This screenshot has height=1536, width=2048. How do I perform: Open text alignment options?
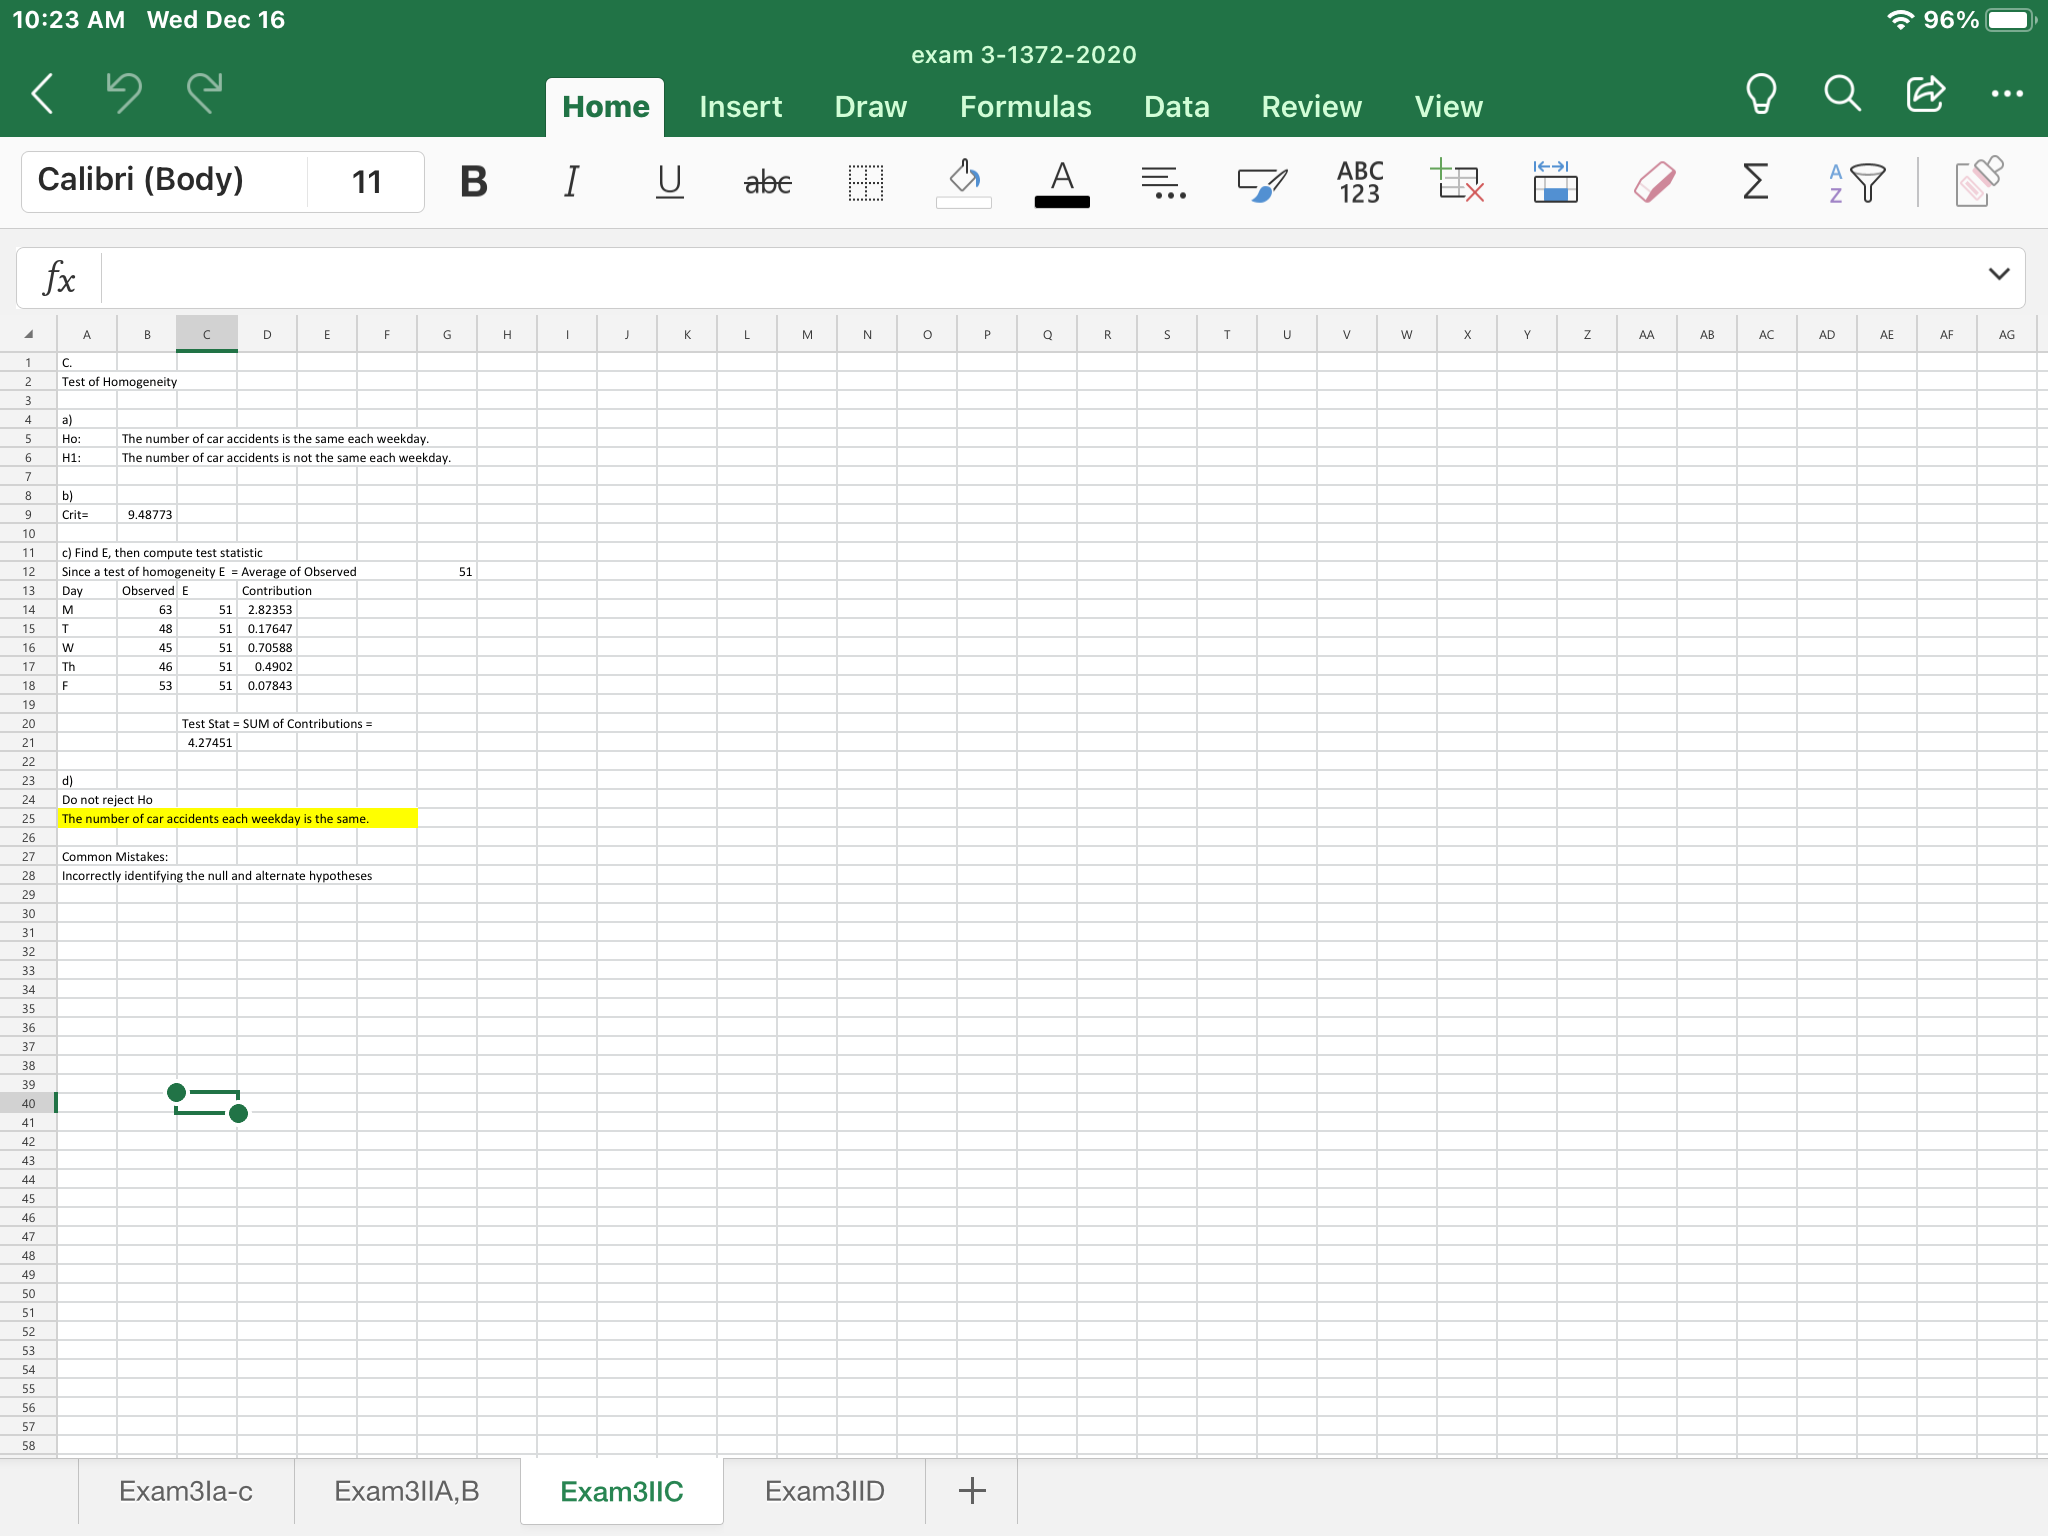[1163, 182]
